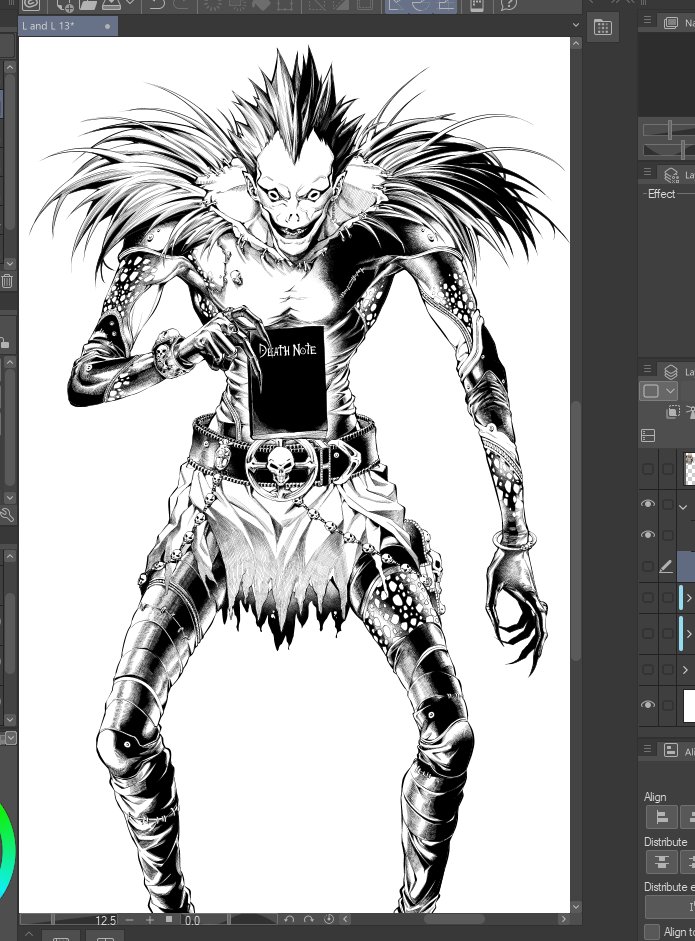Image resolution: width=695 pixels, height=941 pixels.
Task: Click the Save icon in command bar
Action: (112, 5)
